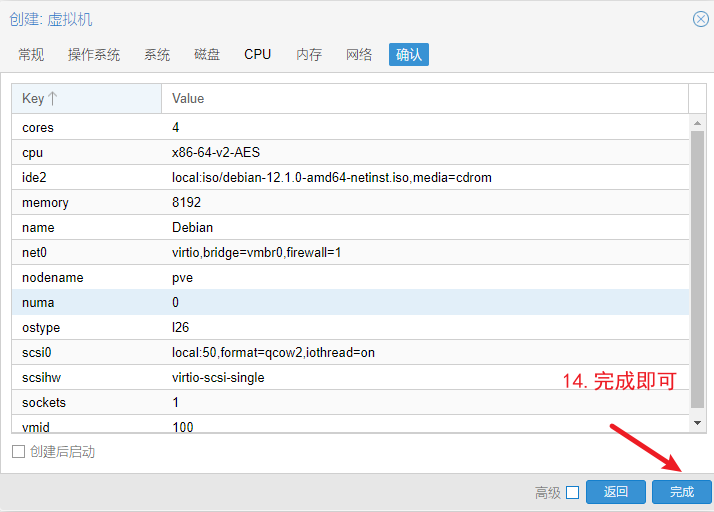Close the create virtual machine dialog
714x512 pixels.
coord(701,19)
